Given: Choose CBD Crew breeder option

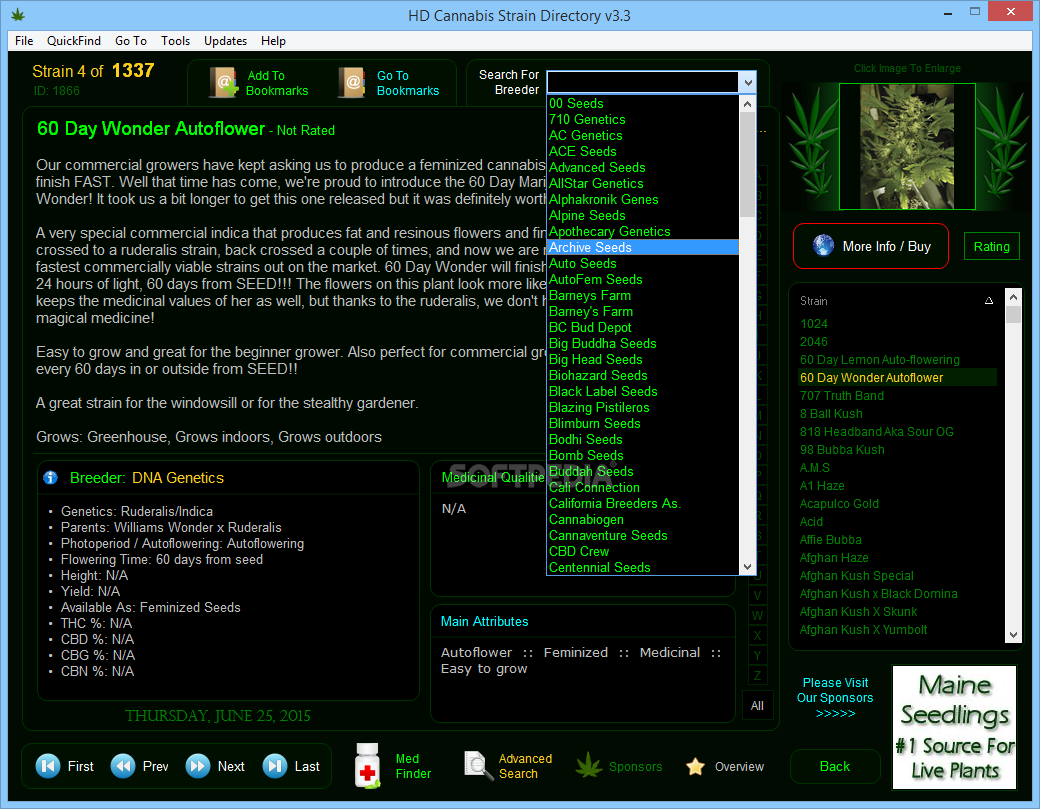Looking at the screenshot, I should click(x=642, y=551).
